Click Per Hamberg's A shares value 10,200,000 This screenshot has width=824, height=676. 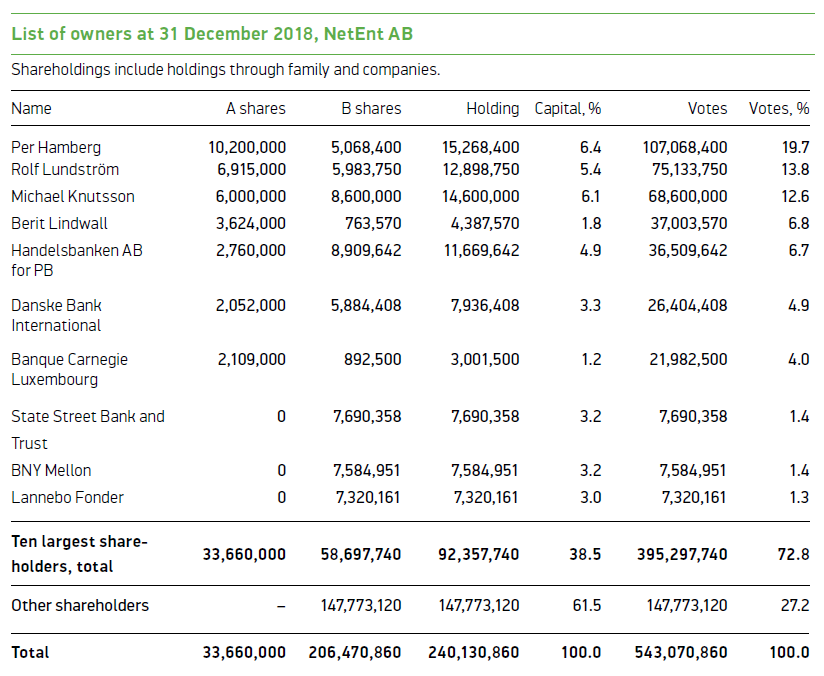pyautogui.click(x=247, y=148)
